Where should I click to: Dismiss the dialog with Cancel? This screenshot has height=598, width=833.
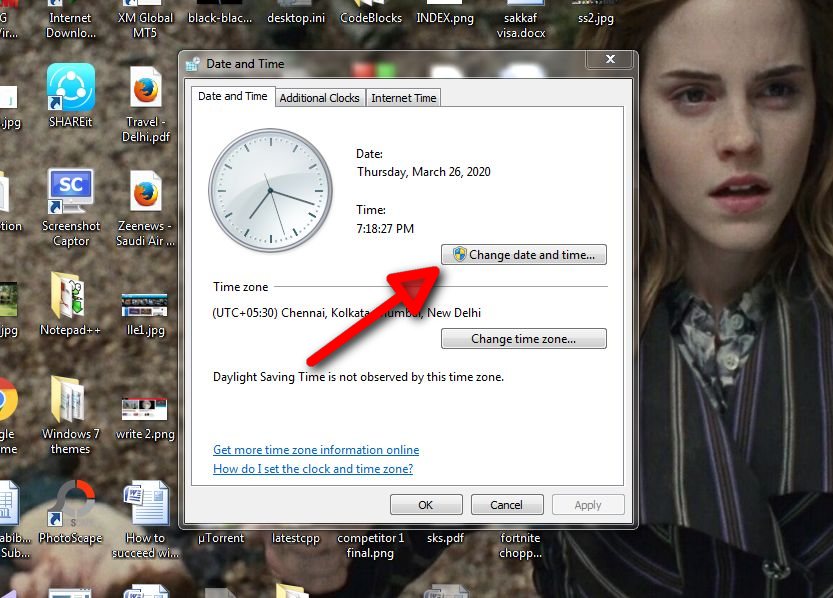click(x=507, y=505)
